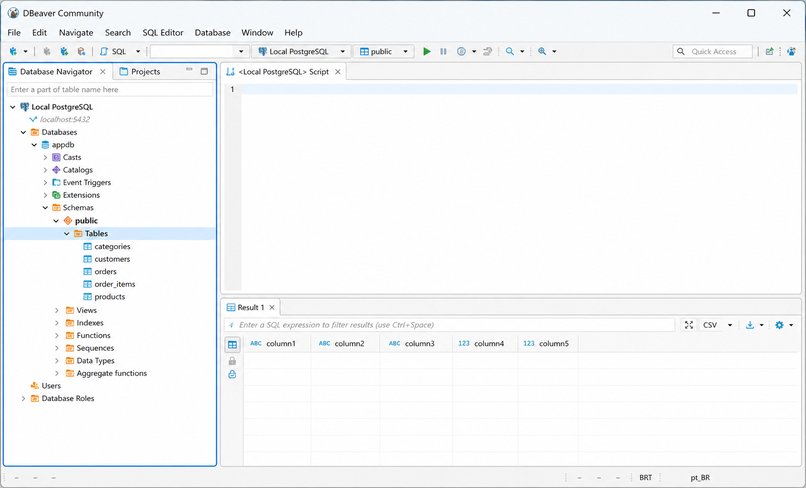Click BRT timezone in status bar
The image size is (806, 488).
tap(646, 478)
